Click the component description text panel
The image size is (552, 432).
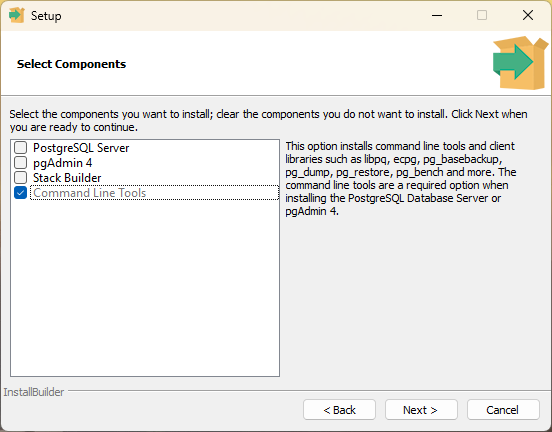tap(401, 179)
